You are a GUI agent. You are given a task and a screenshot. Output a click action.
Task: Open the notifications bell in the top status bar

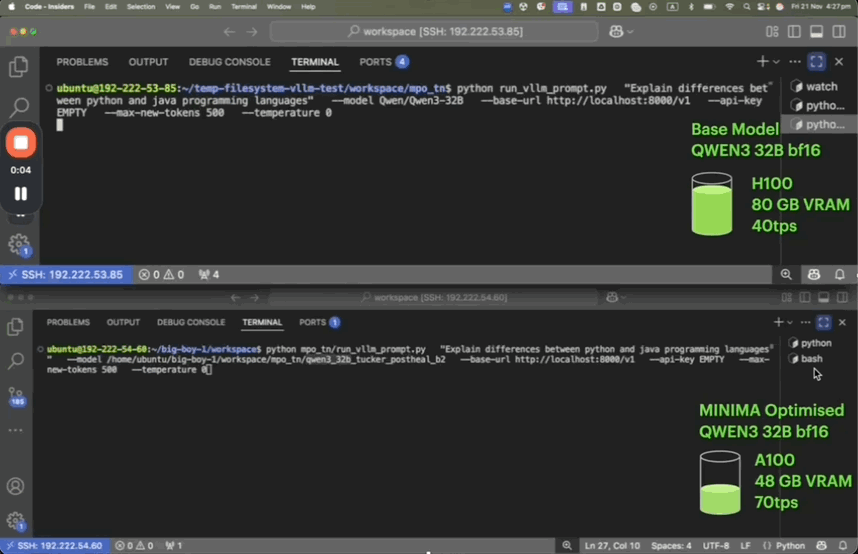point(839,274)
